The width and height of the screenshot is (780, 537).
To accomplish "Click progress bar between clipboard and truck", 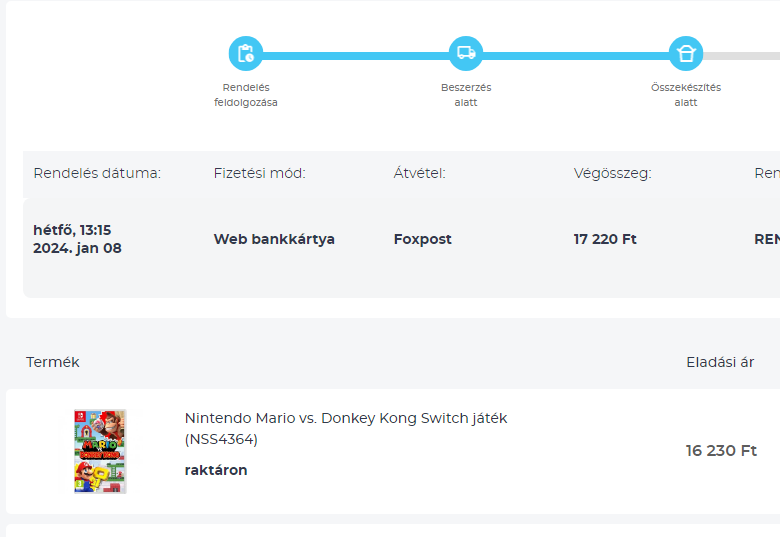I will 356,55.
